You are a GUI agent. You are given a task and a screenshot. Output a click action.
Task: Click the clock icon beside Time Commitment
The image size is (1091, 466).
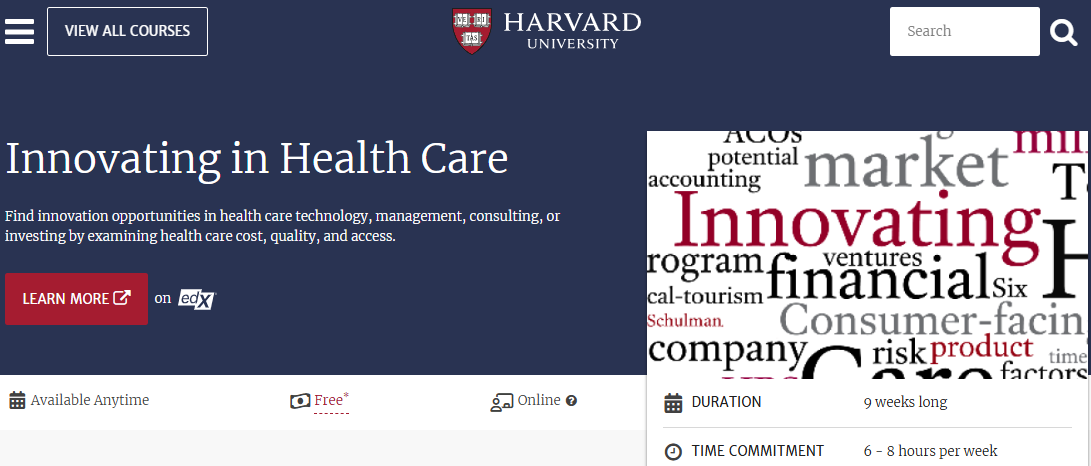pos(673,452)
